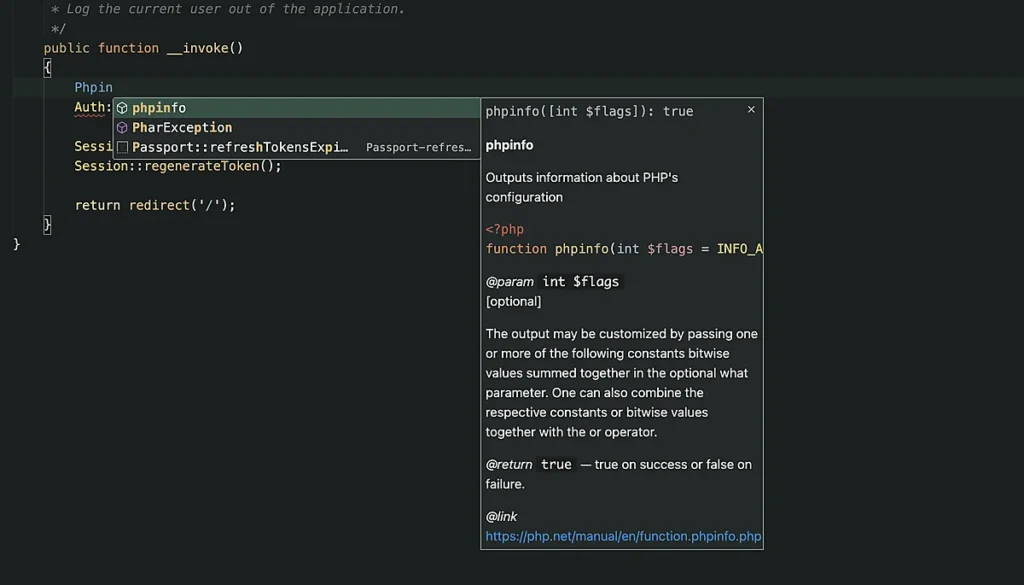Click the PharException class icon
Image resolution: width=1024 pixels, height=585 pixels.
(124, 127)
